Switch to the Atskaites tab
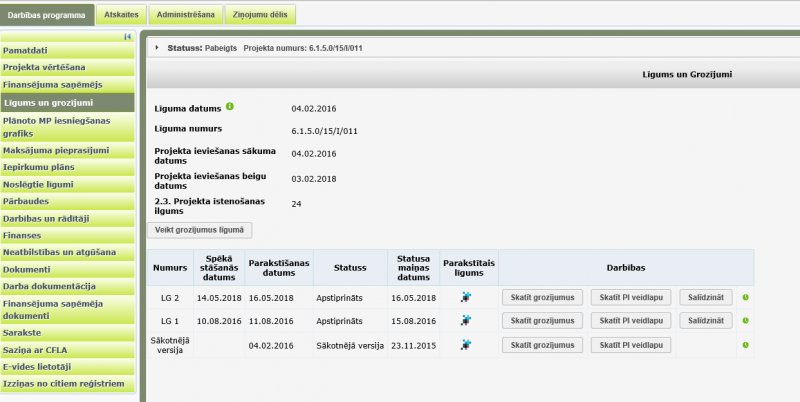The height and width of the screenshot is (402, 800). click(x=121, y=15)
